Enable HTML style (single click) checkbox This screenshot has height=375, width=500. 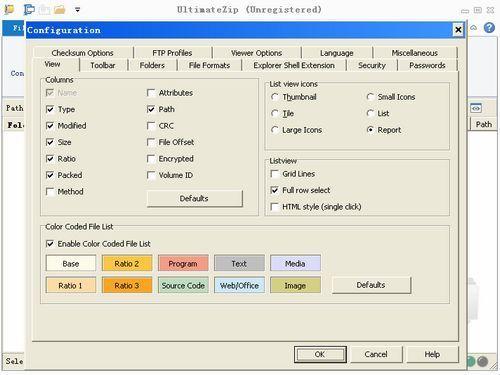275,207
